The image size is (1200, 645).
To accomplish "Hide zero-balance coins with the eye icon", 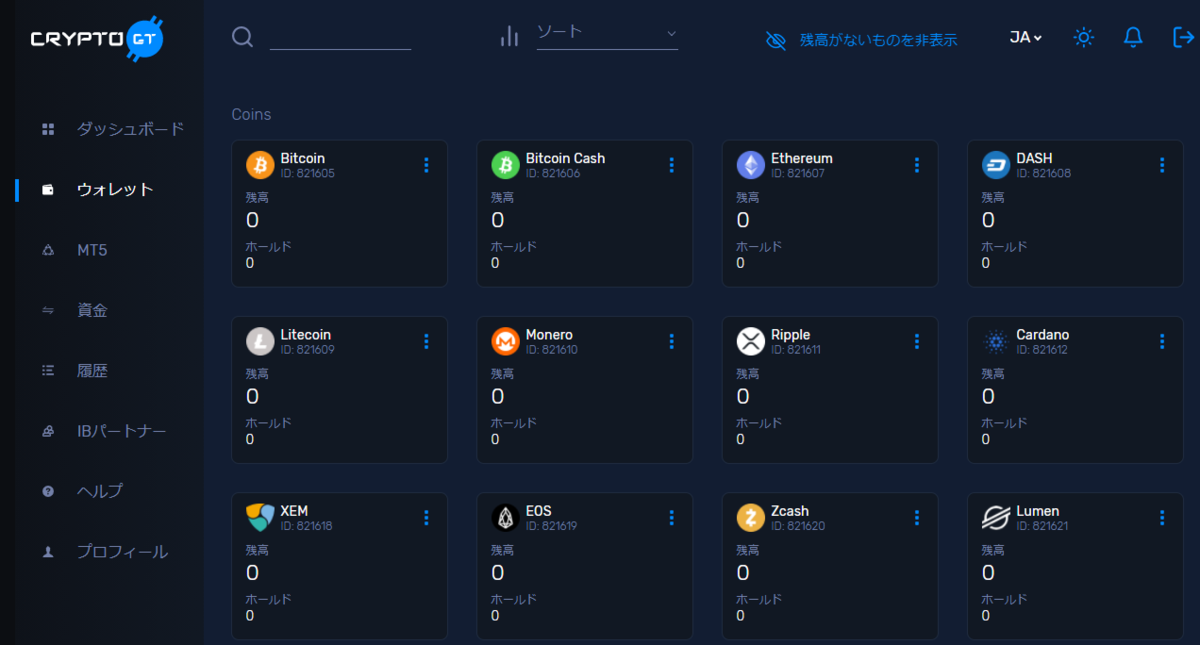I will [776, 40].
